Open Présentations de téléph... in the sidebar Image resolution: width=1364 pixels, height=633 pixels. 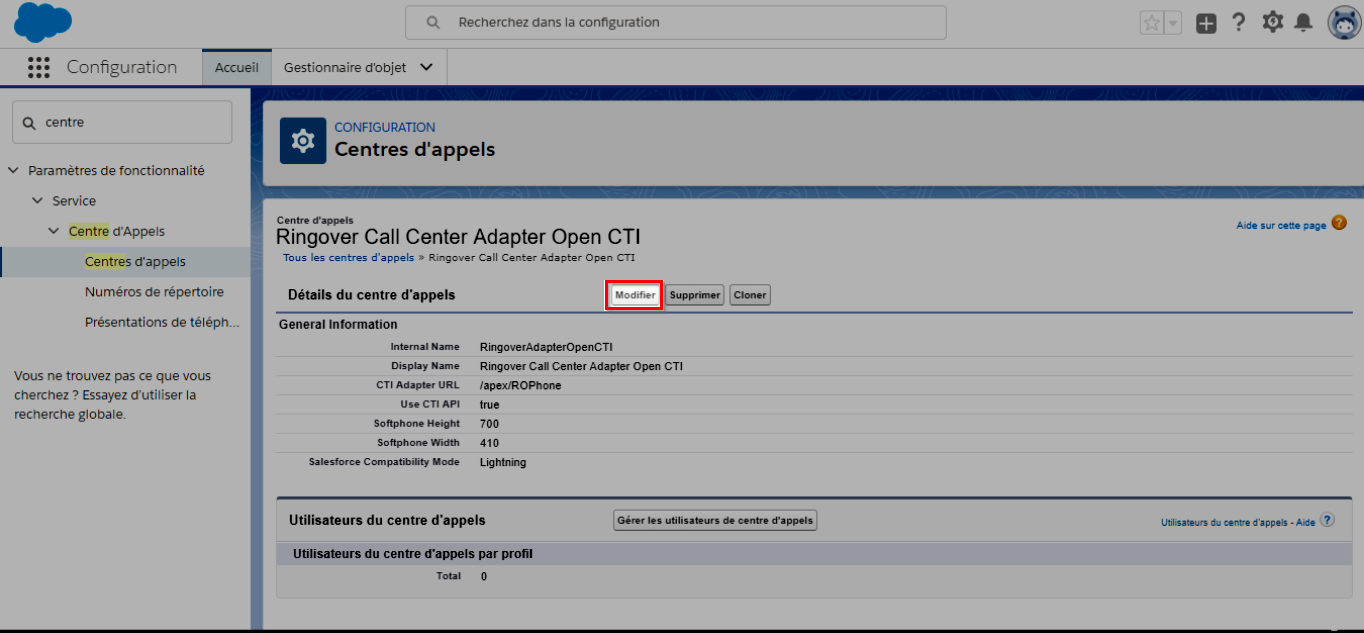pyautogui.click(x=162, y=322)
